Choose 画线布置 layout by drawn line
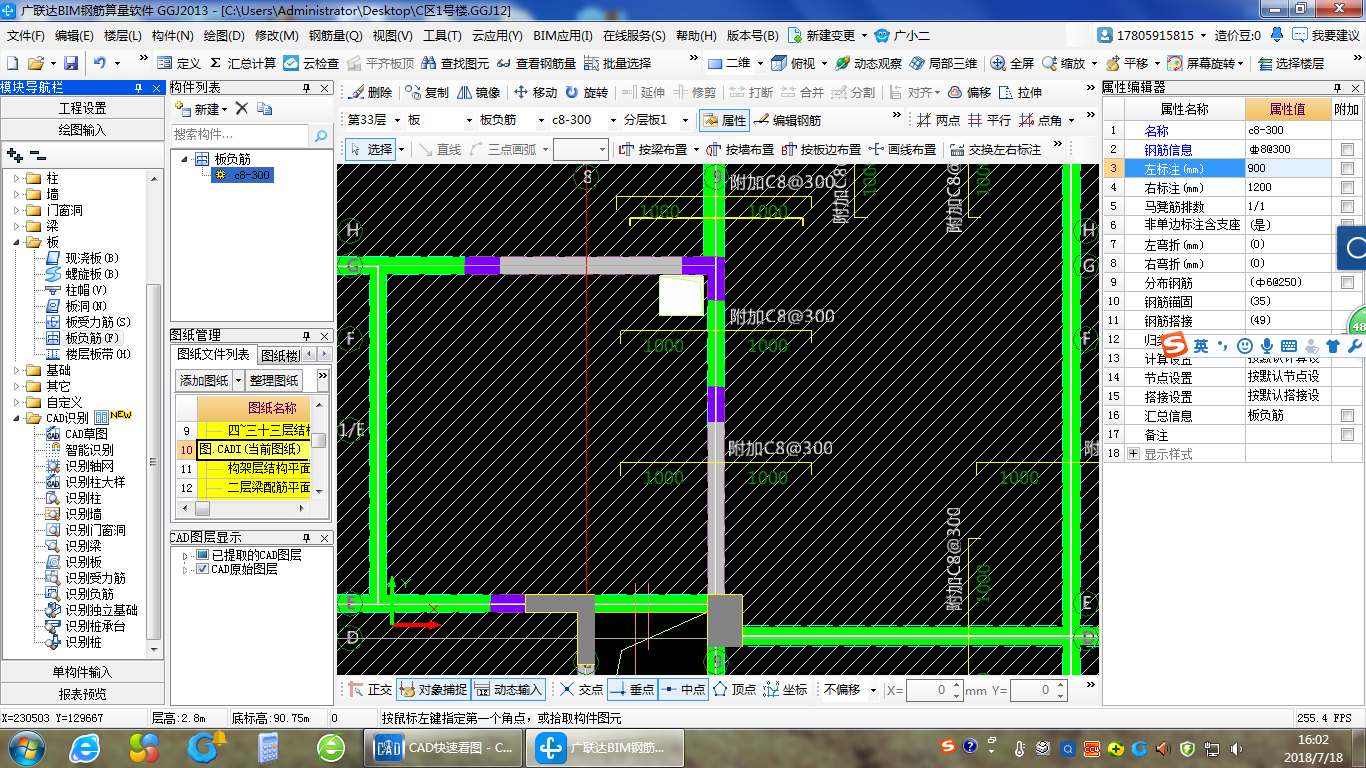Screen dimensions: 1366x768 pos(902,149)
